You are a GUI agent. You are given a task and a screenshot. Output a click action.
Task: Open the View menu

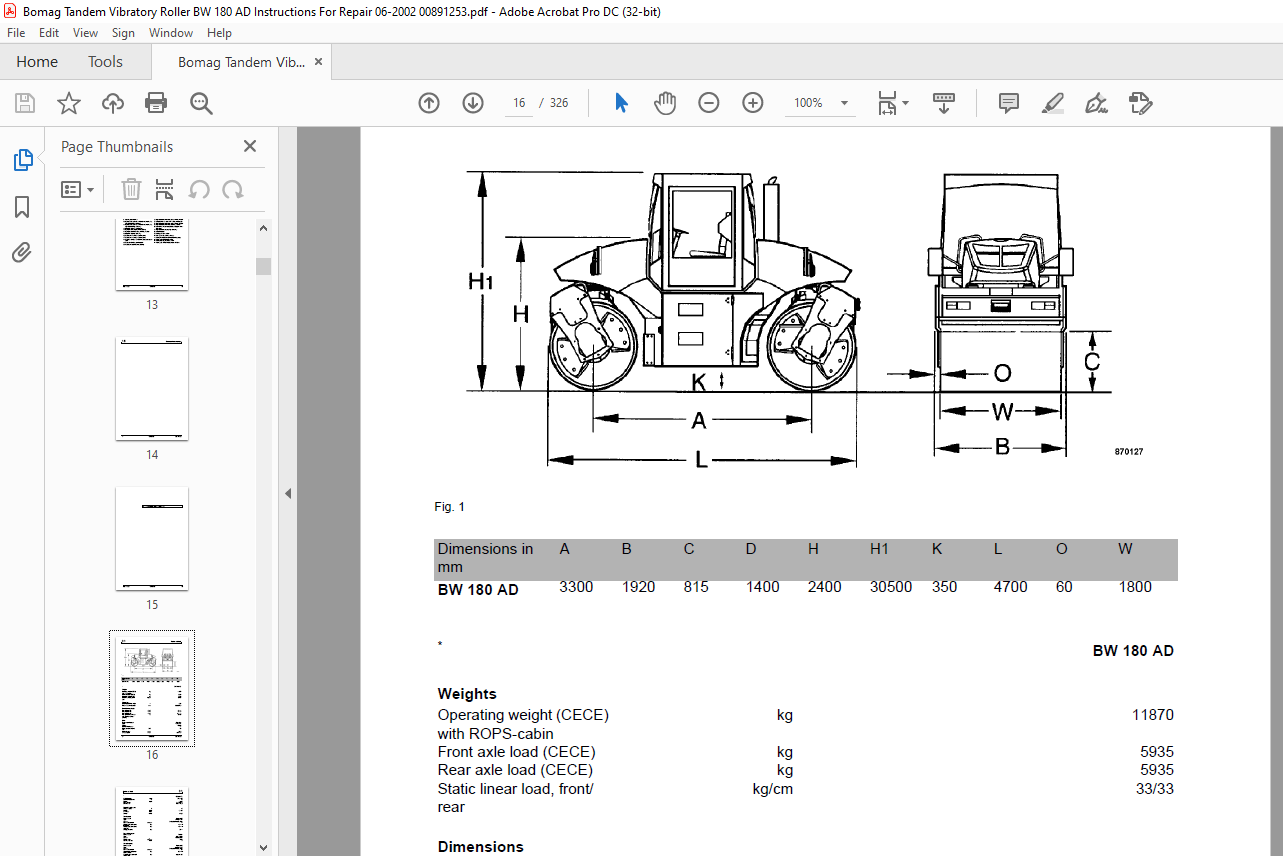pos(85,33)
